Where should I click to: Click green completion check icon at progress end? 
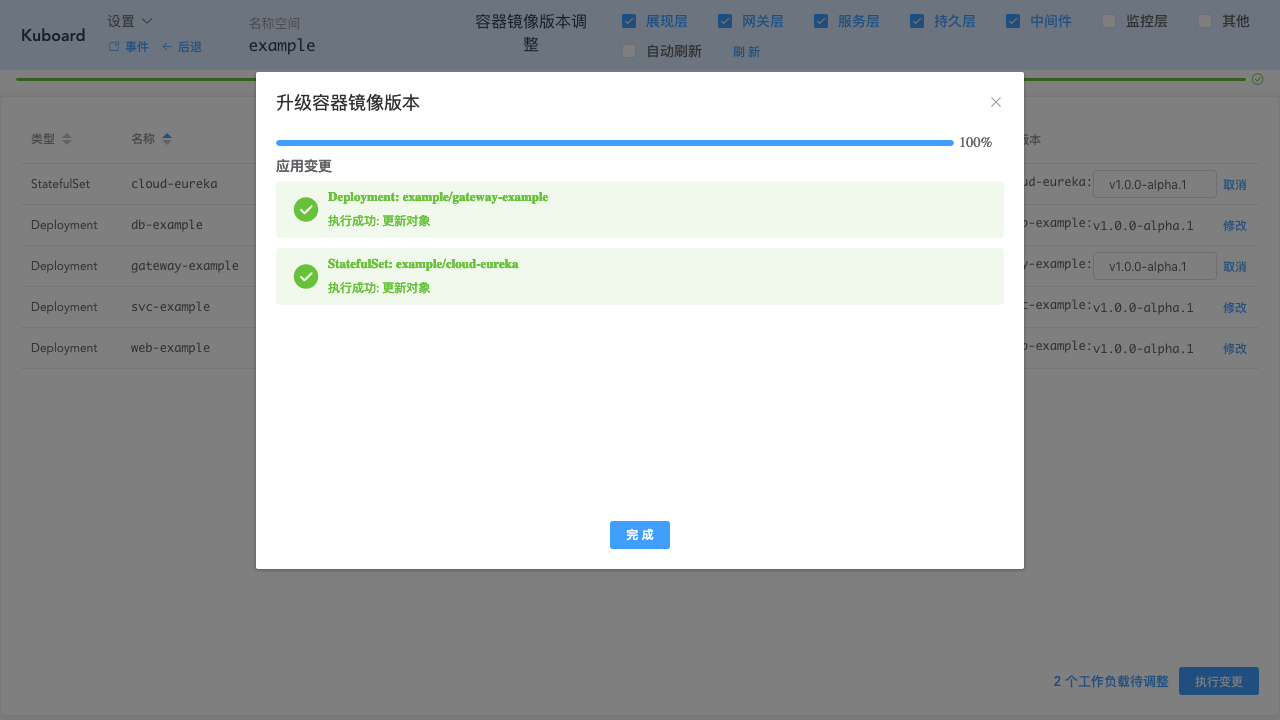pos(1257,79)
